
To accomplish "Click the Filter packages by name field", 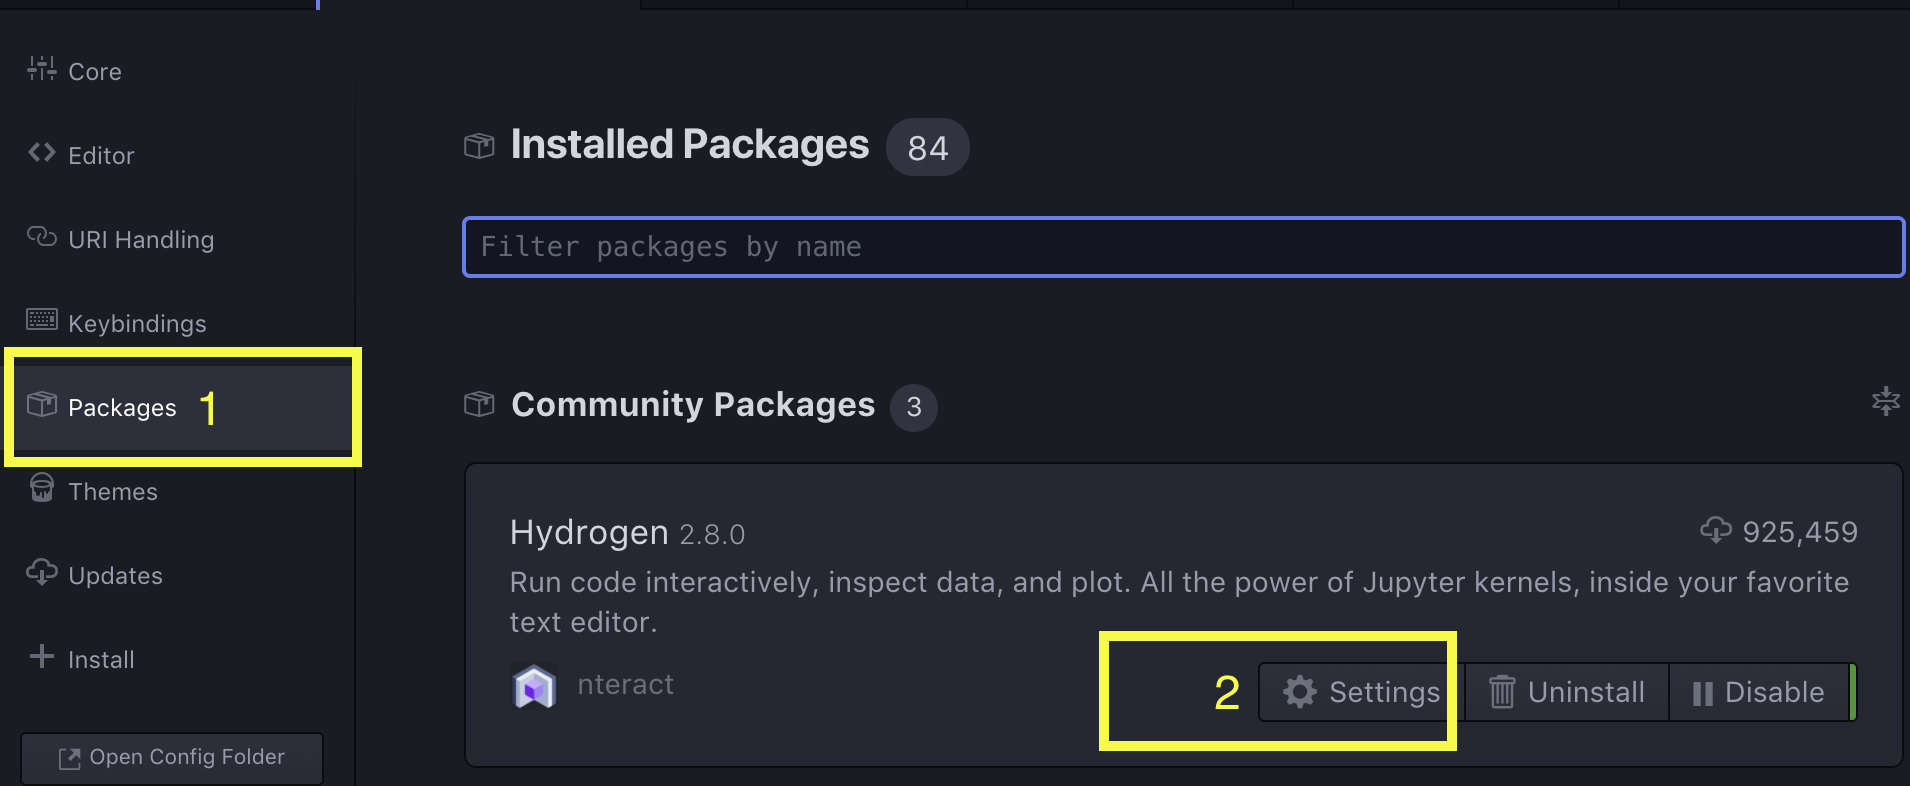I will coord(1183,247).
